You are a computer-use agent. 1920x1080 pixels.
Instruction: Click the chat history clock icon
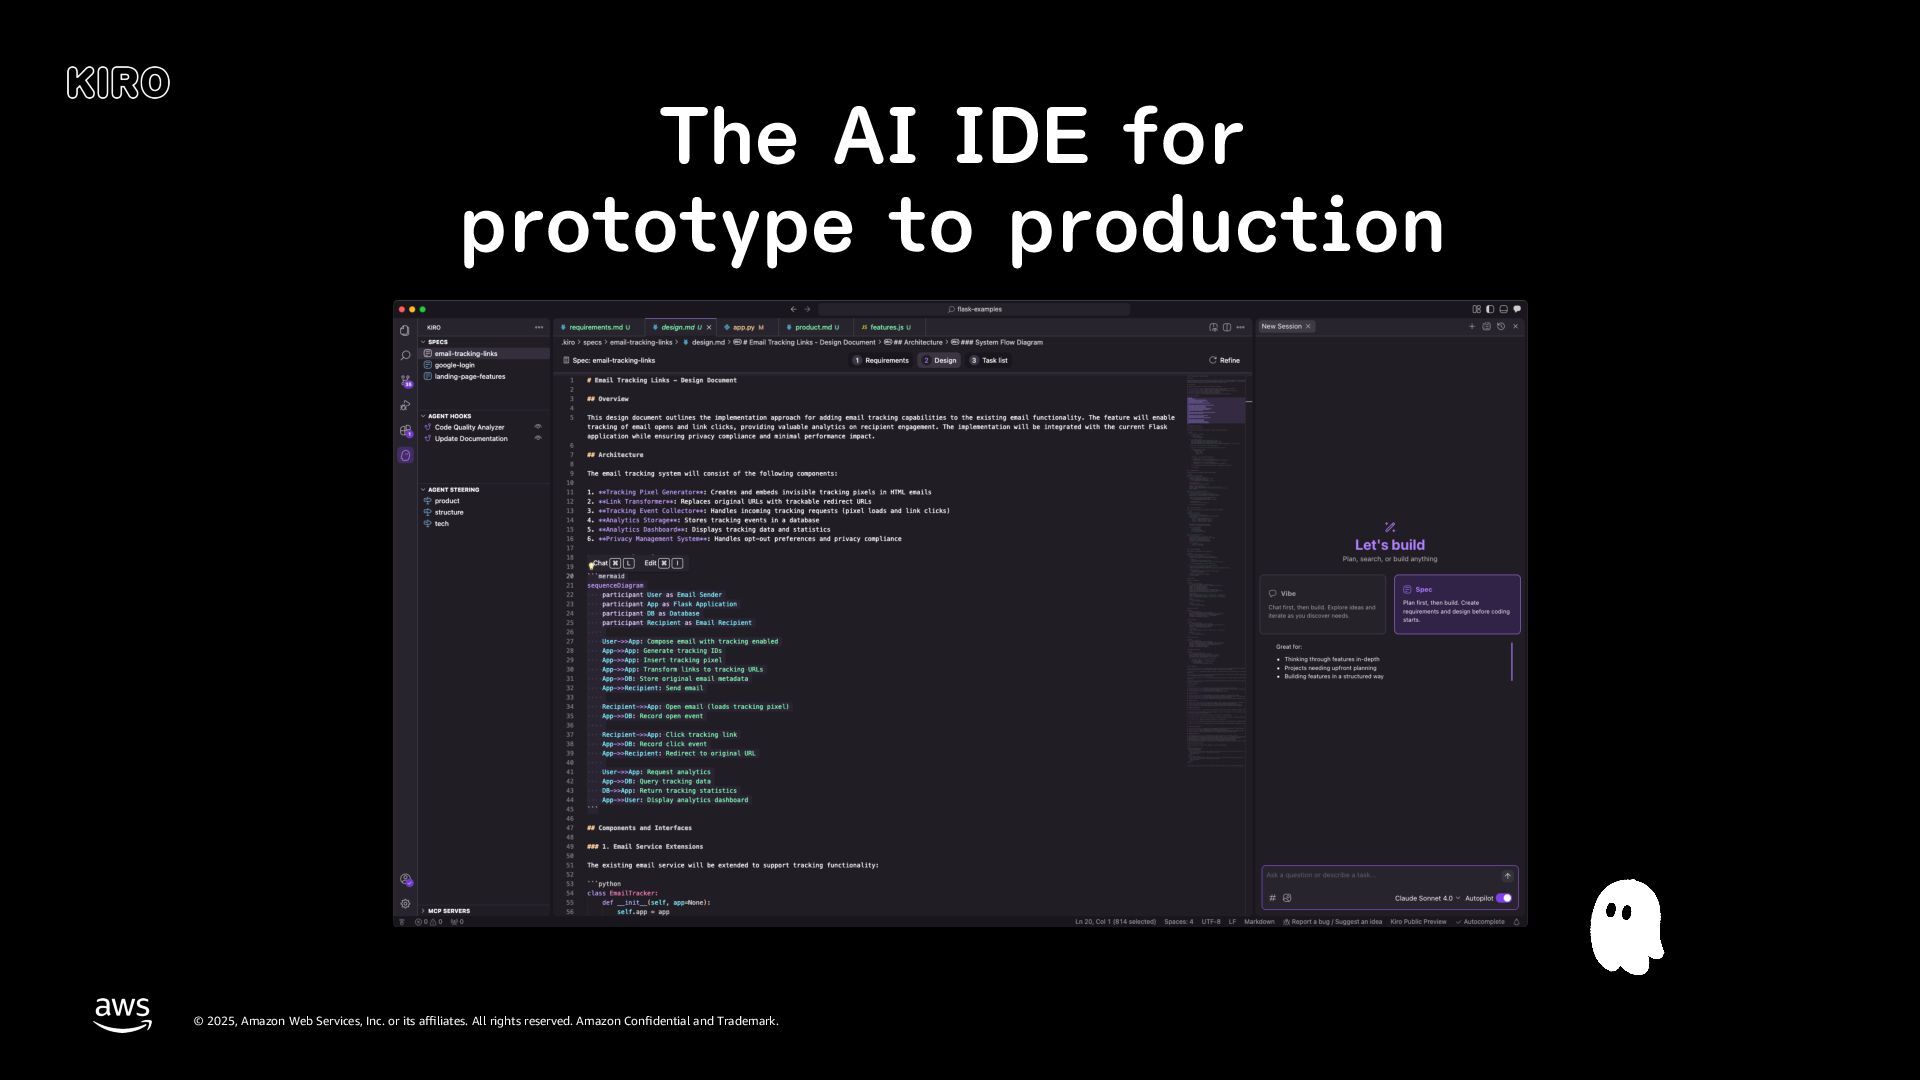pyautogui.click(x=1501, y=327)
